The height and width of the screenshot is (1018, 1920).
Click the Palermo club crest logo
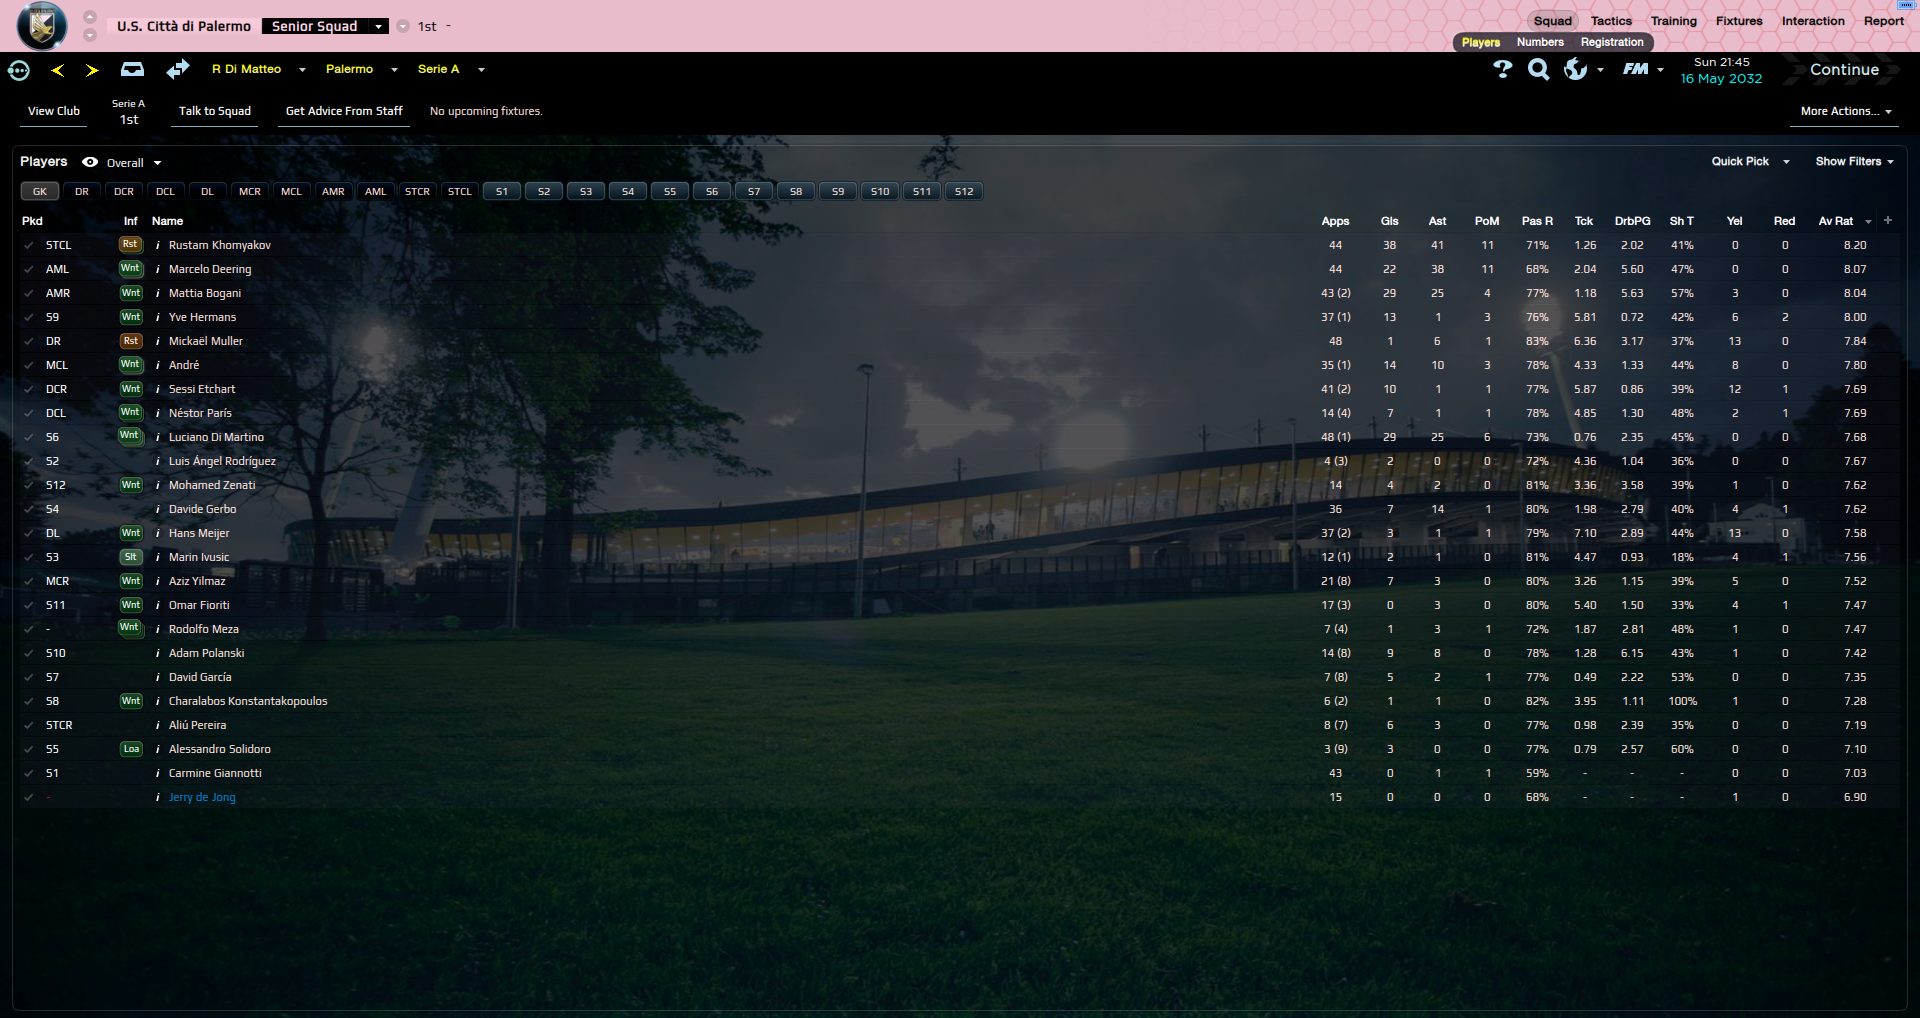(x=42, y=26)
